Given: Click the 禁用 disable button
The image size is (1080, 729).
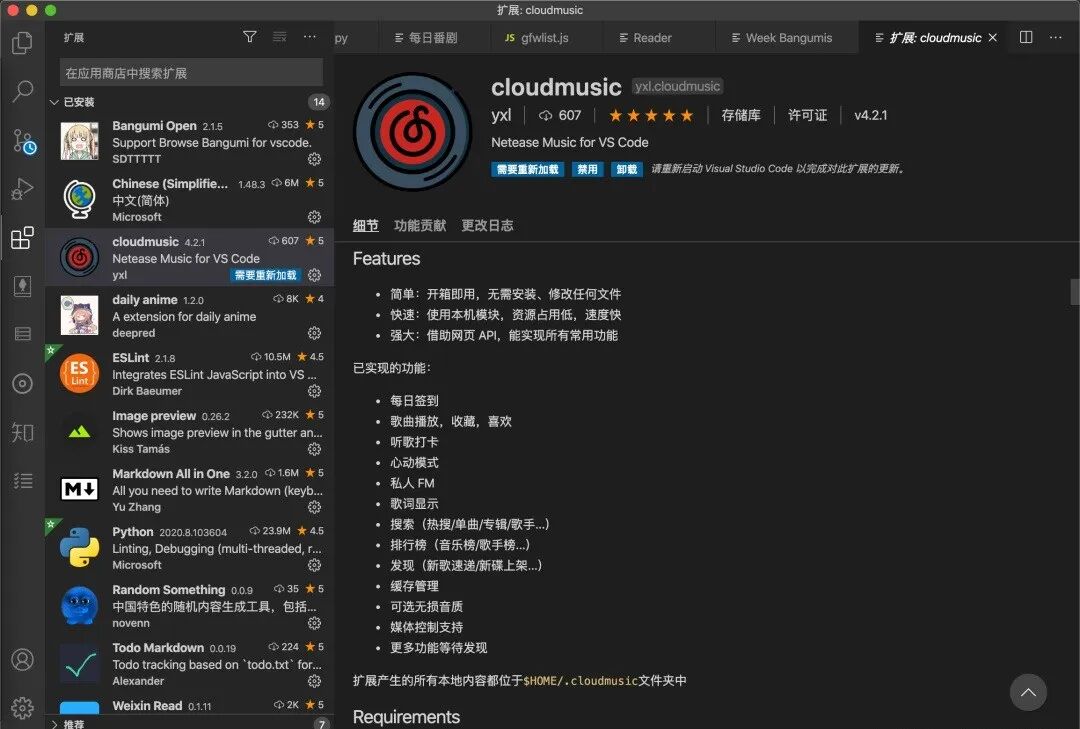Looking at the screenshot, I should (588, 170).
